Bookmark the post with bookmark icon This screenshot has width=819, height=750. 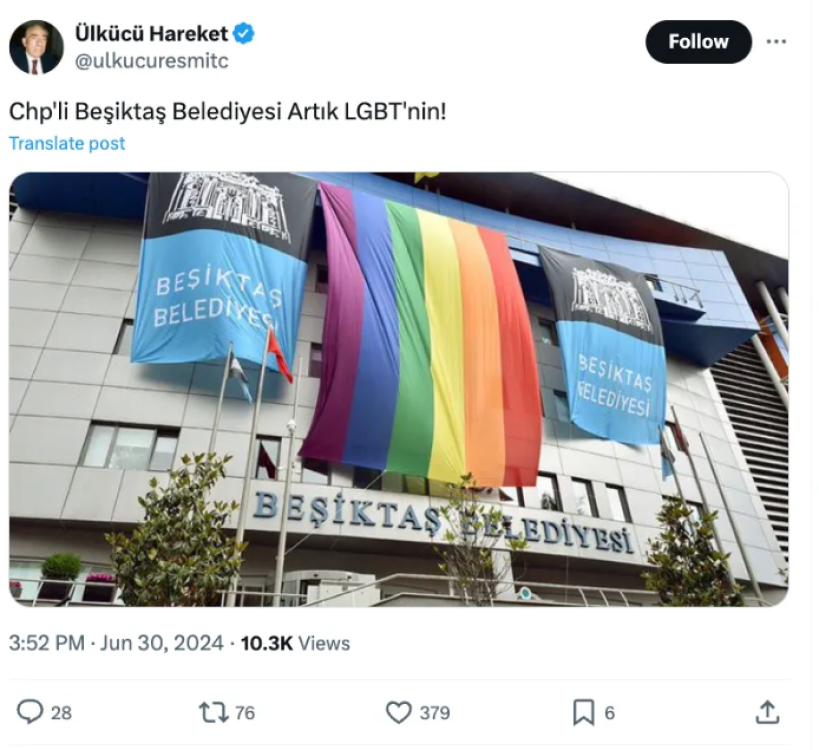[x=583, y=712]
